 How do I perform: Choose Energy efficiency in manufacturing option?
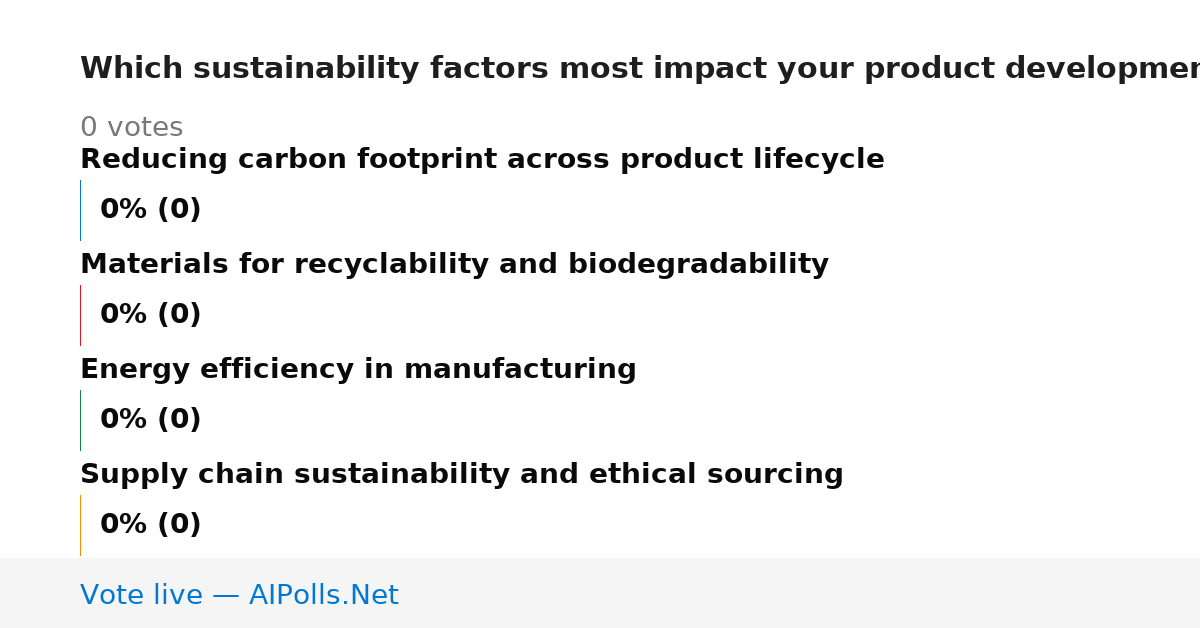tap(358, 370)
